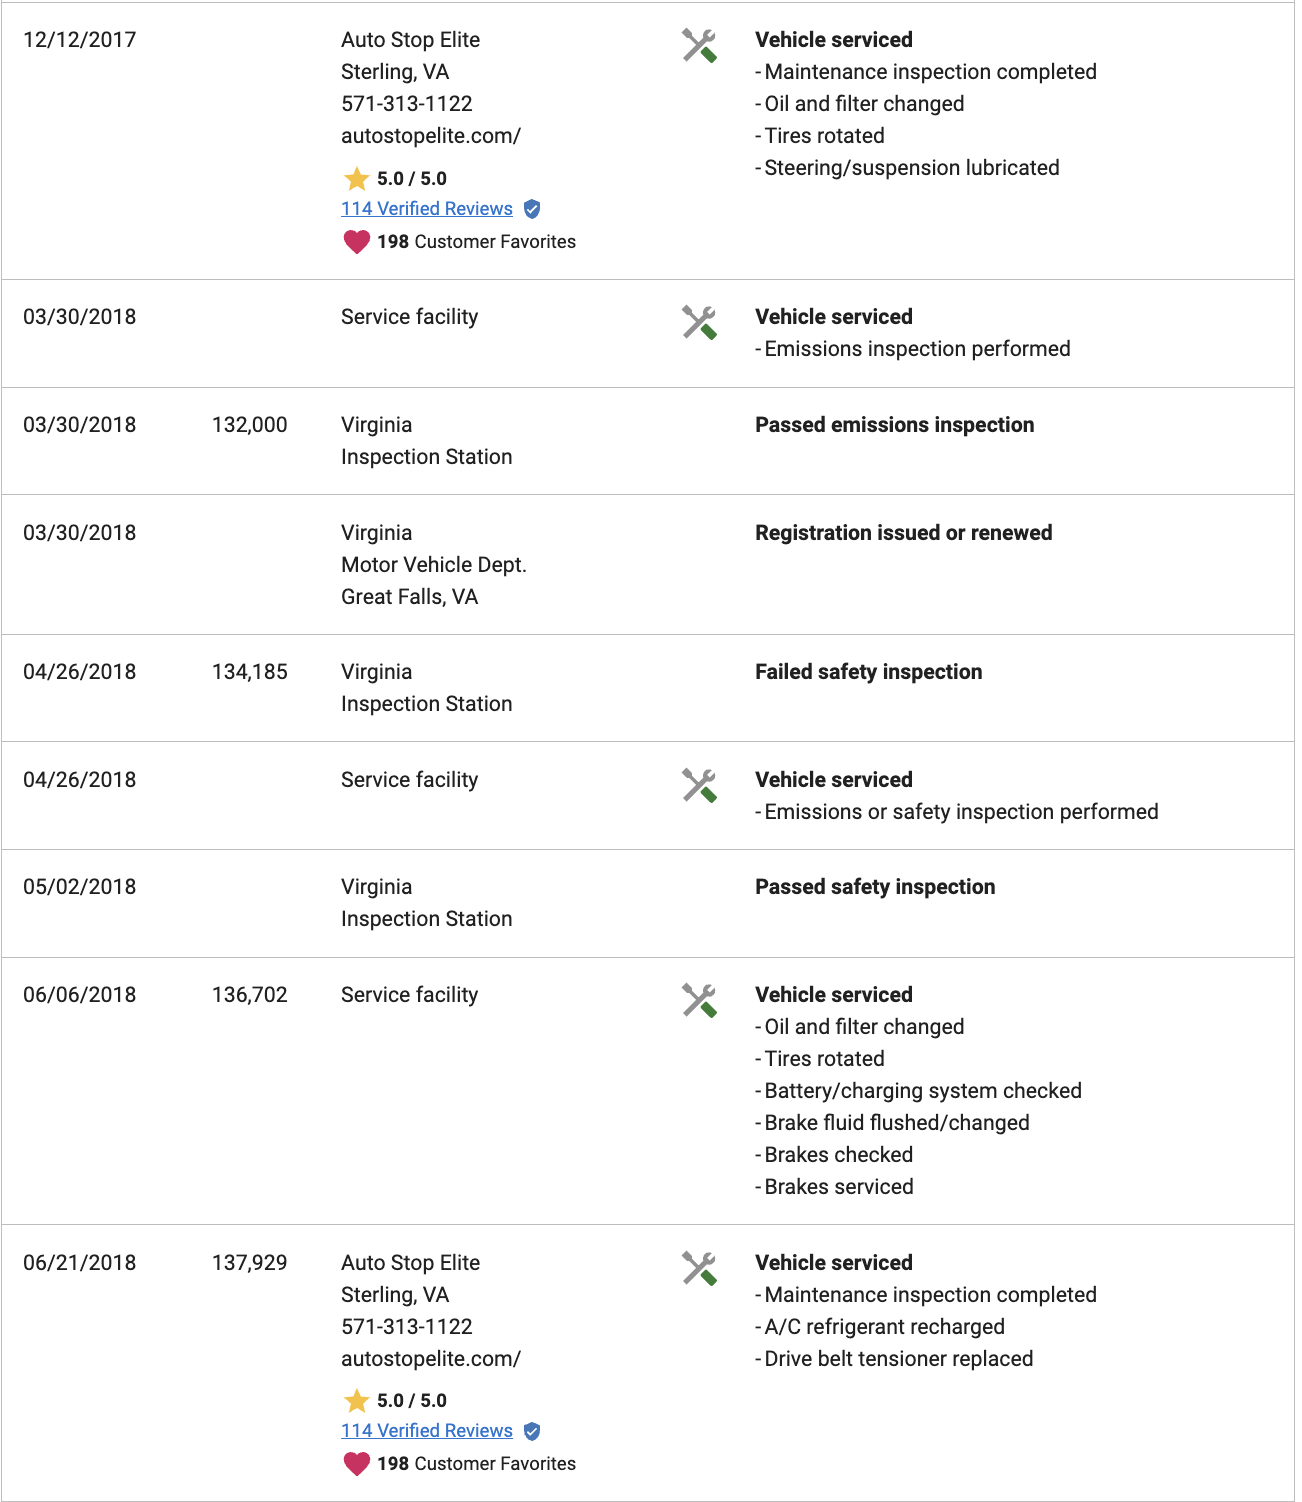Image resolution: width=1302 pixels, height=1502 pixels.
Task: Click the gold star rating icon in 12/12/2017 entry
Action: (356, 179)
